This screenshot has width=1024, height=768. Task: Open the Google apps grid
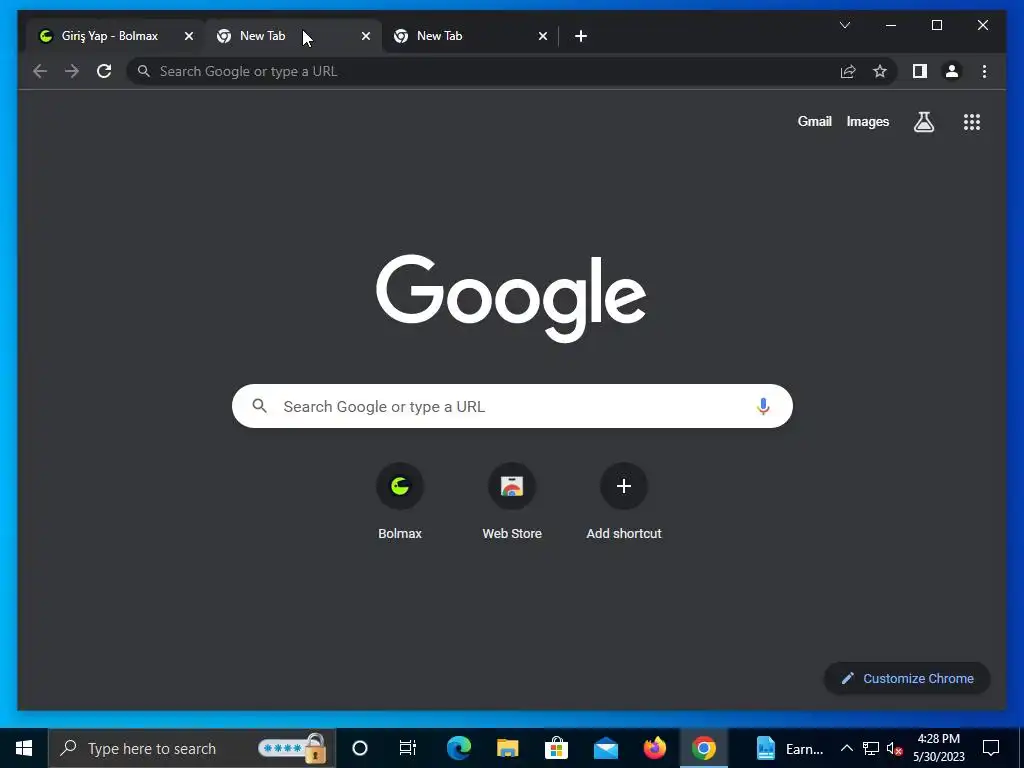(972, 122)
